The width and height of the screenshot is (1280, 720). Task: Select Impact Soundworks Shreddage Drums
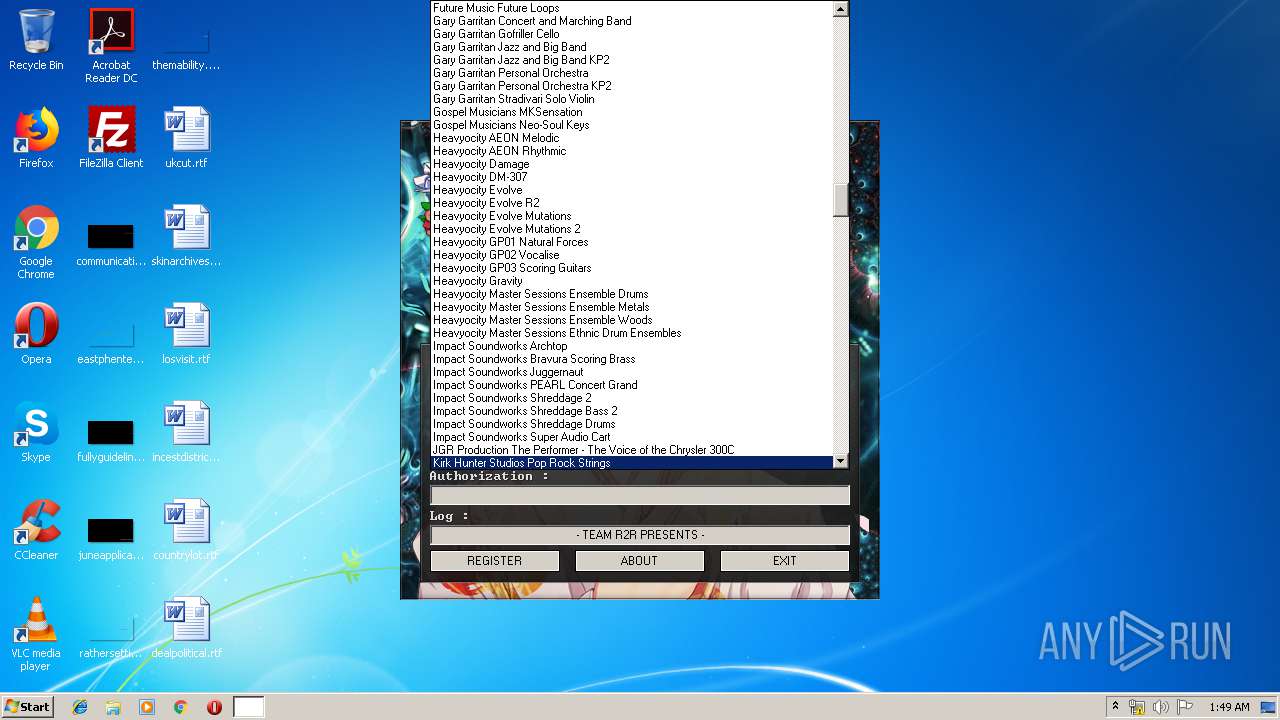pos(632,424)
